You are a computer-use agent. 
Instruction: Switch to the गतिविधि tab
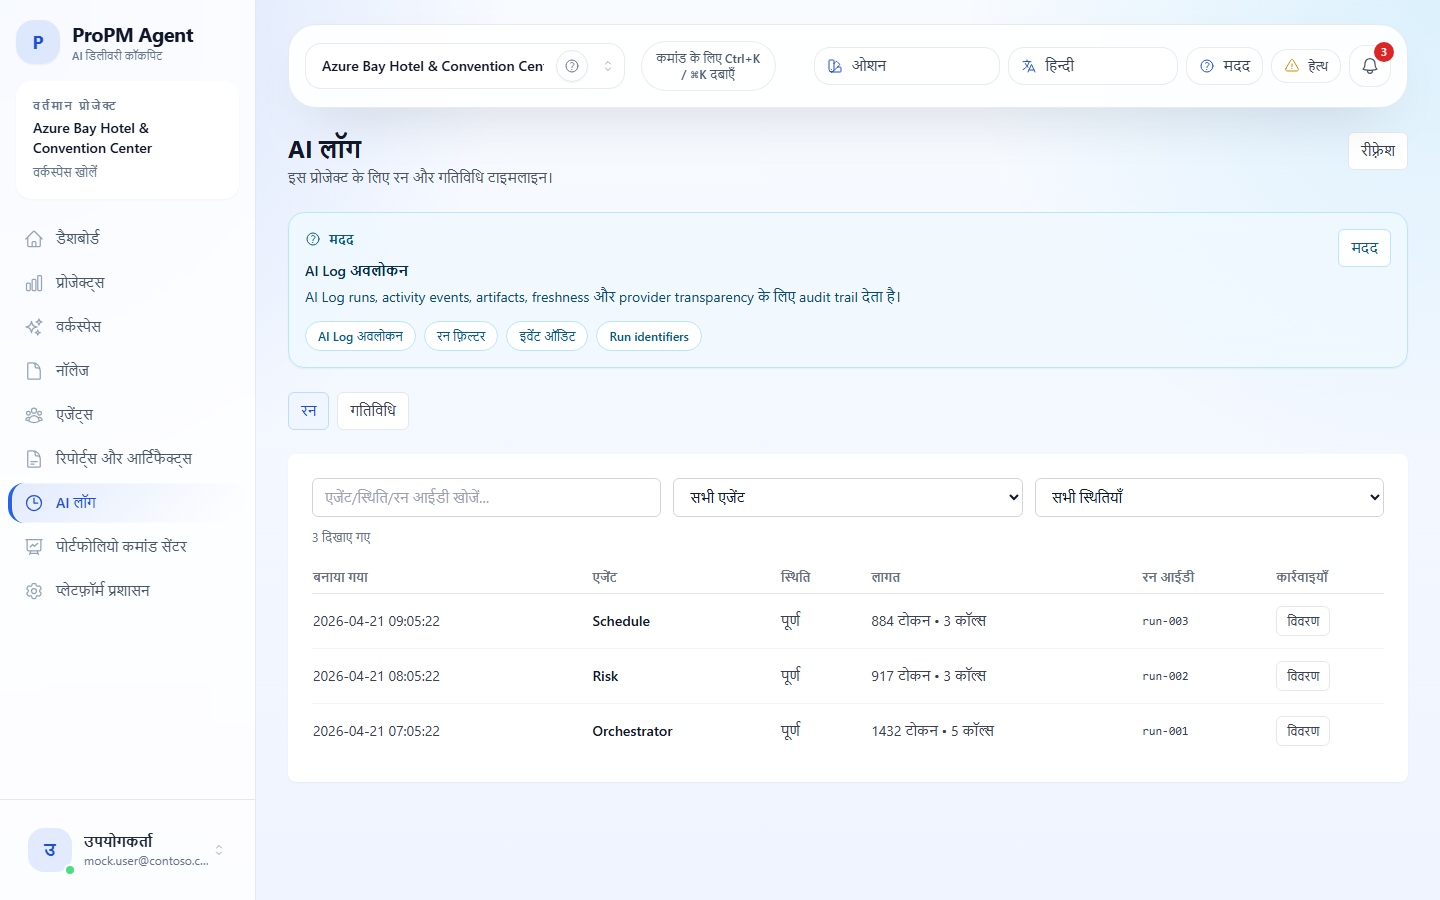click(372, 411)
